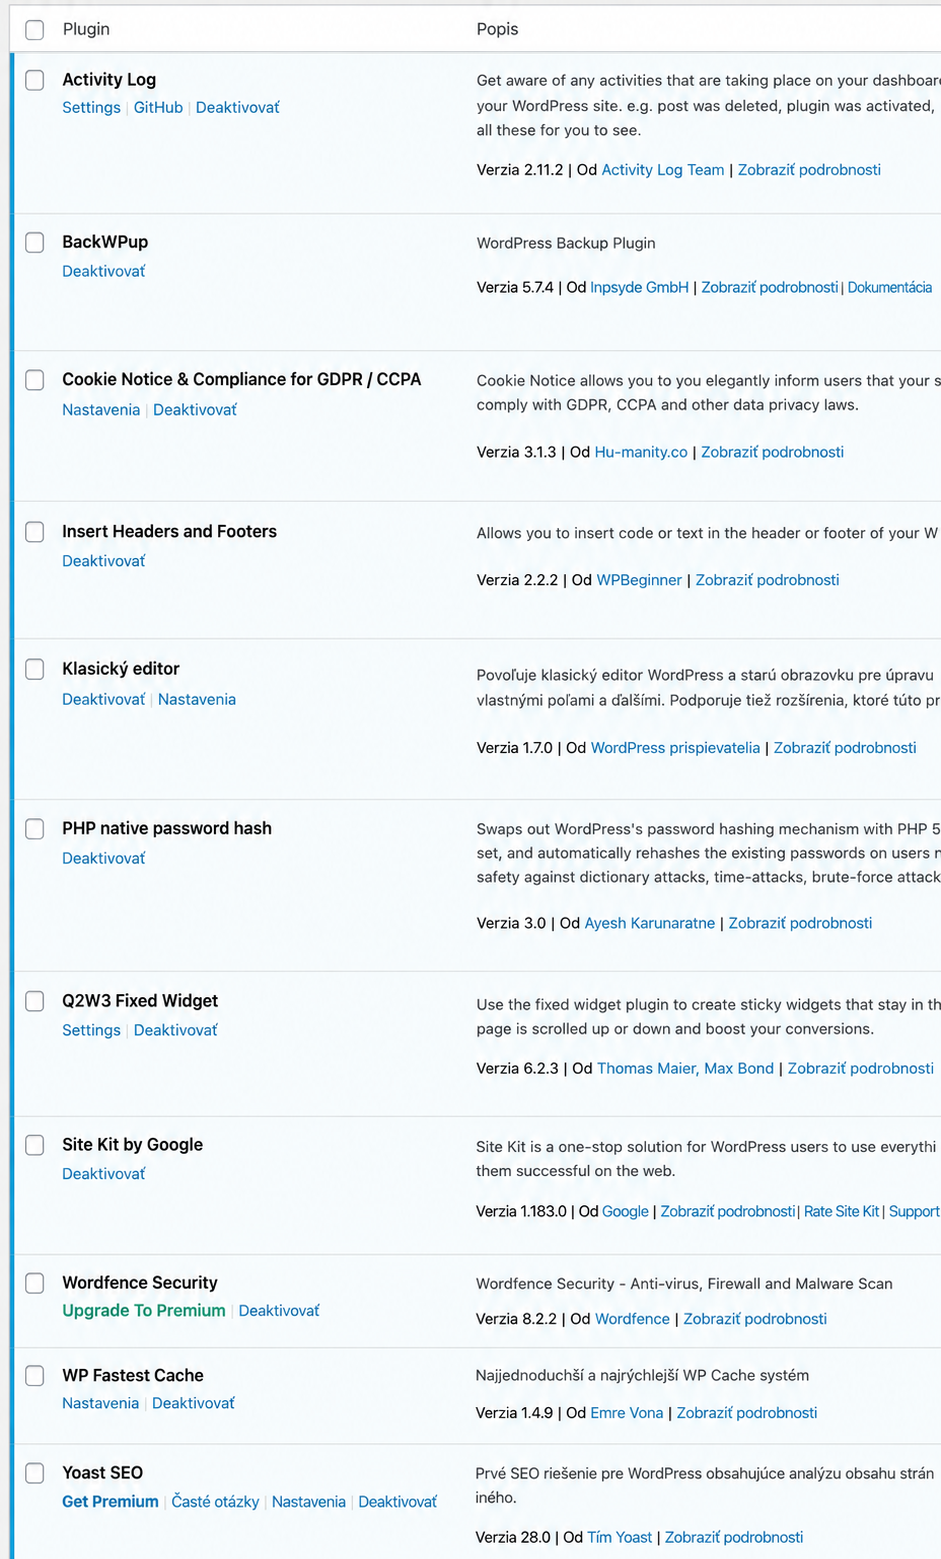Viewport: 941px width, 1559px height.
Task: Click the Plugin column header
Action: point(86,29)
